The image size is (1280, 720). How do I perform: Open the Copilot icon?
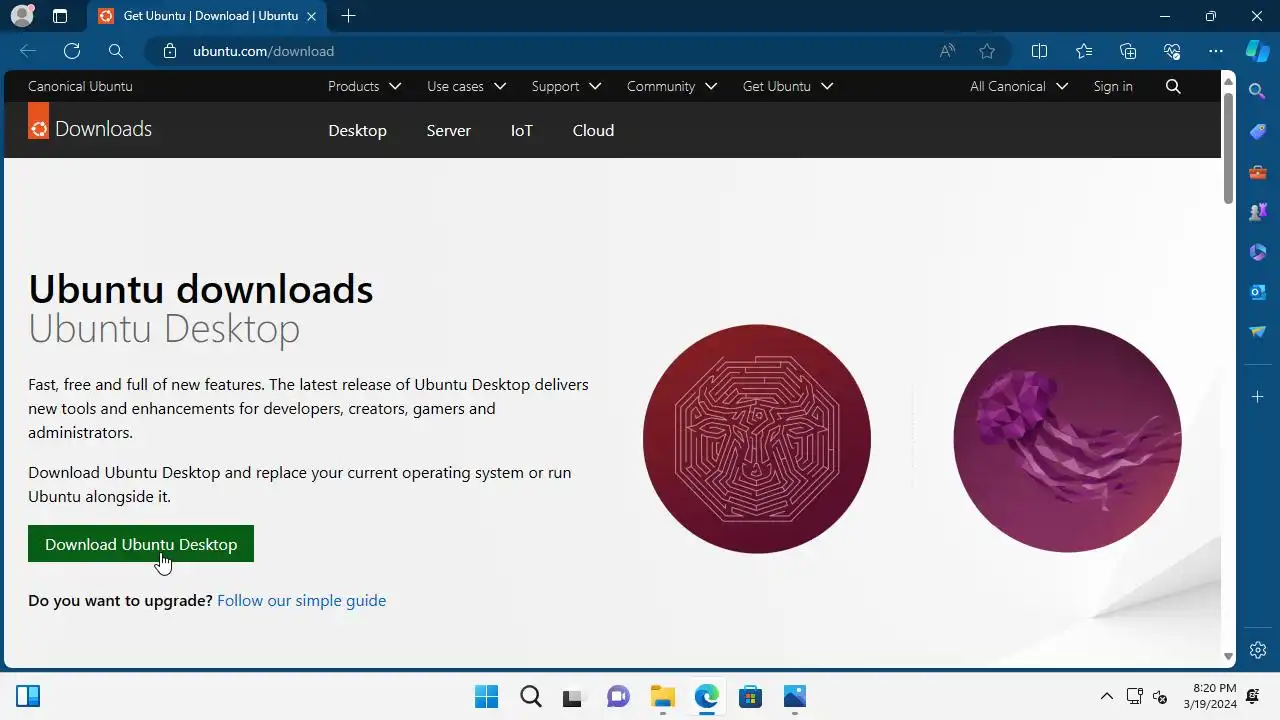(x=1257, y=51)
